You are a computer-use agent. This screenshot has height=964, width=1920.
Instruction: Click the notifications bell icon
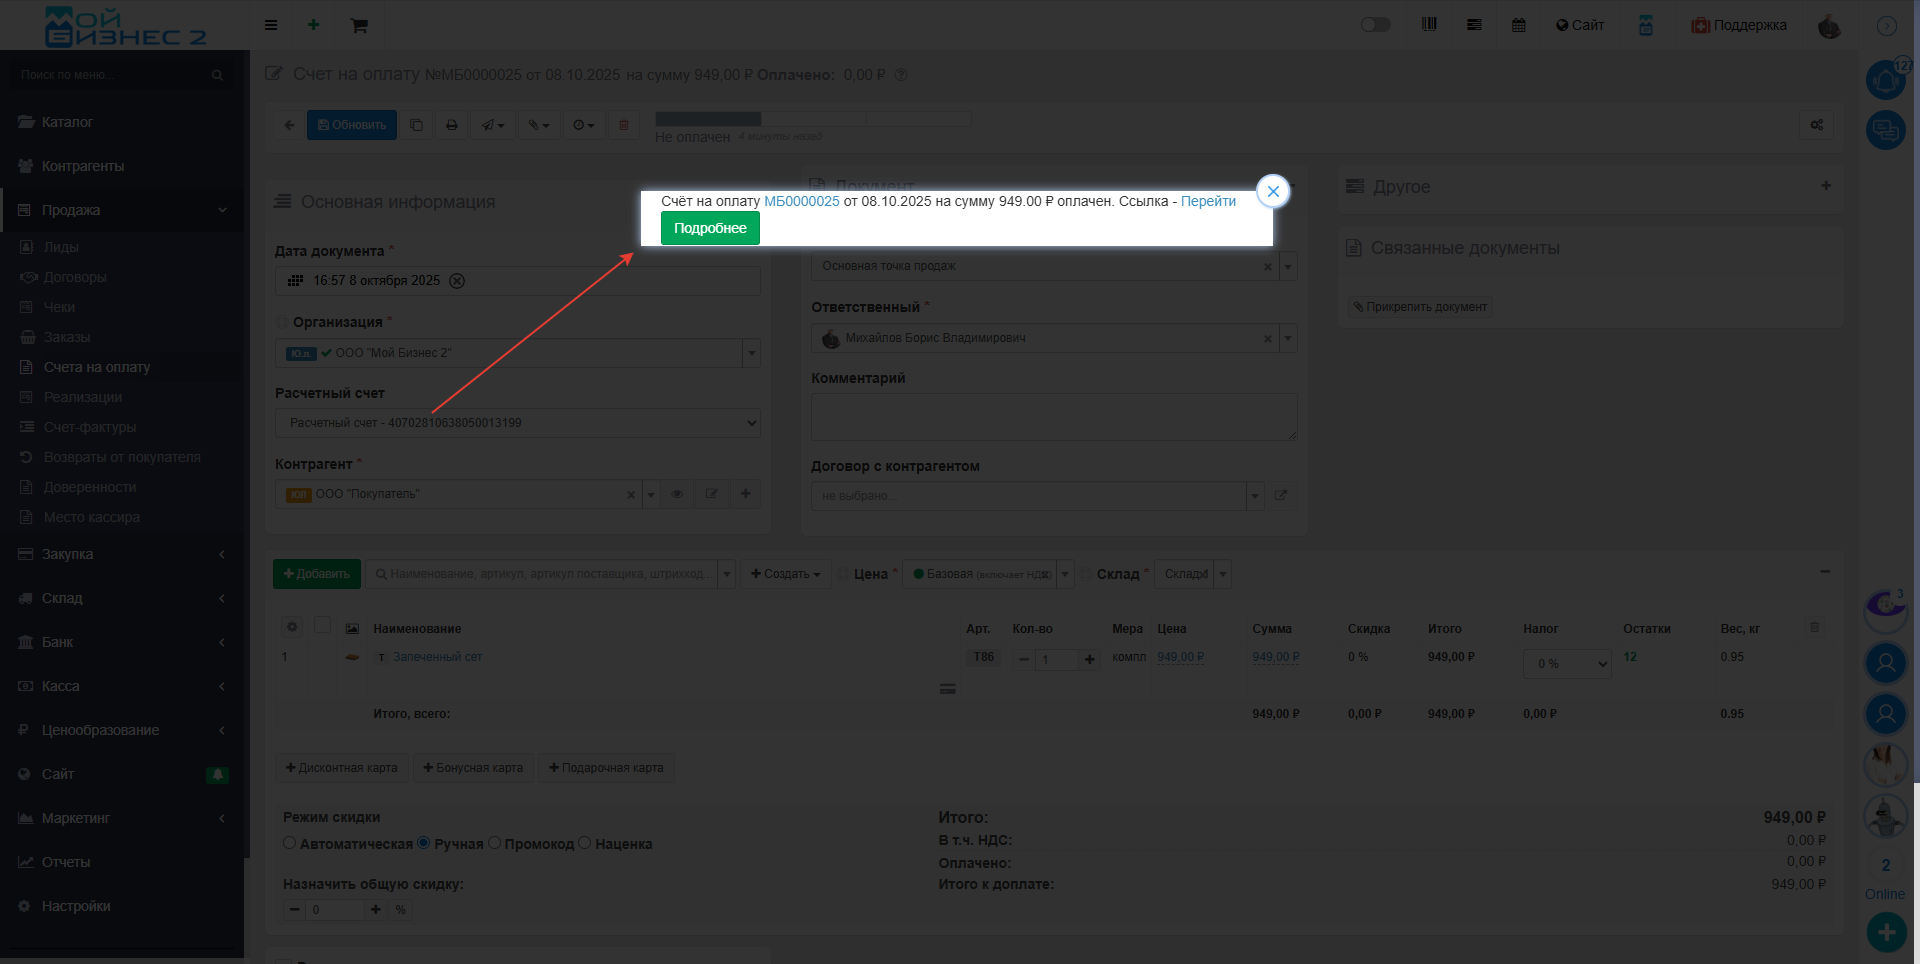click(1885, 80)
